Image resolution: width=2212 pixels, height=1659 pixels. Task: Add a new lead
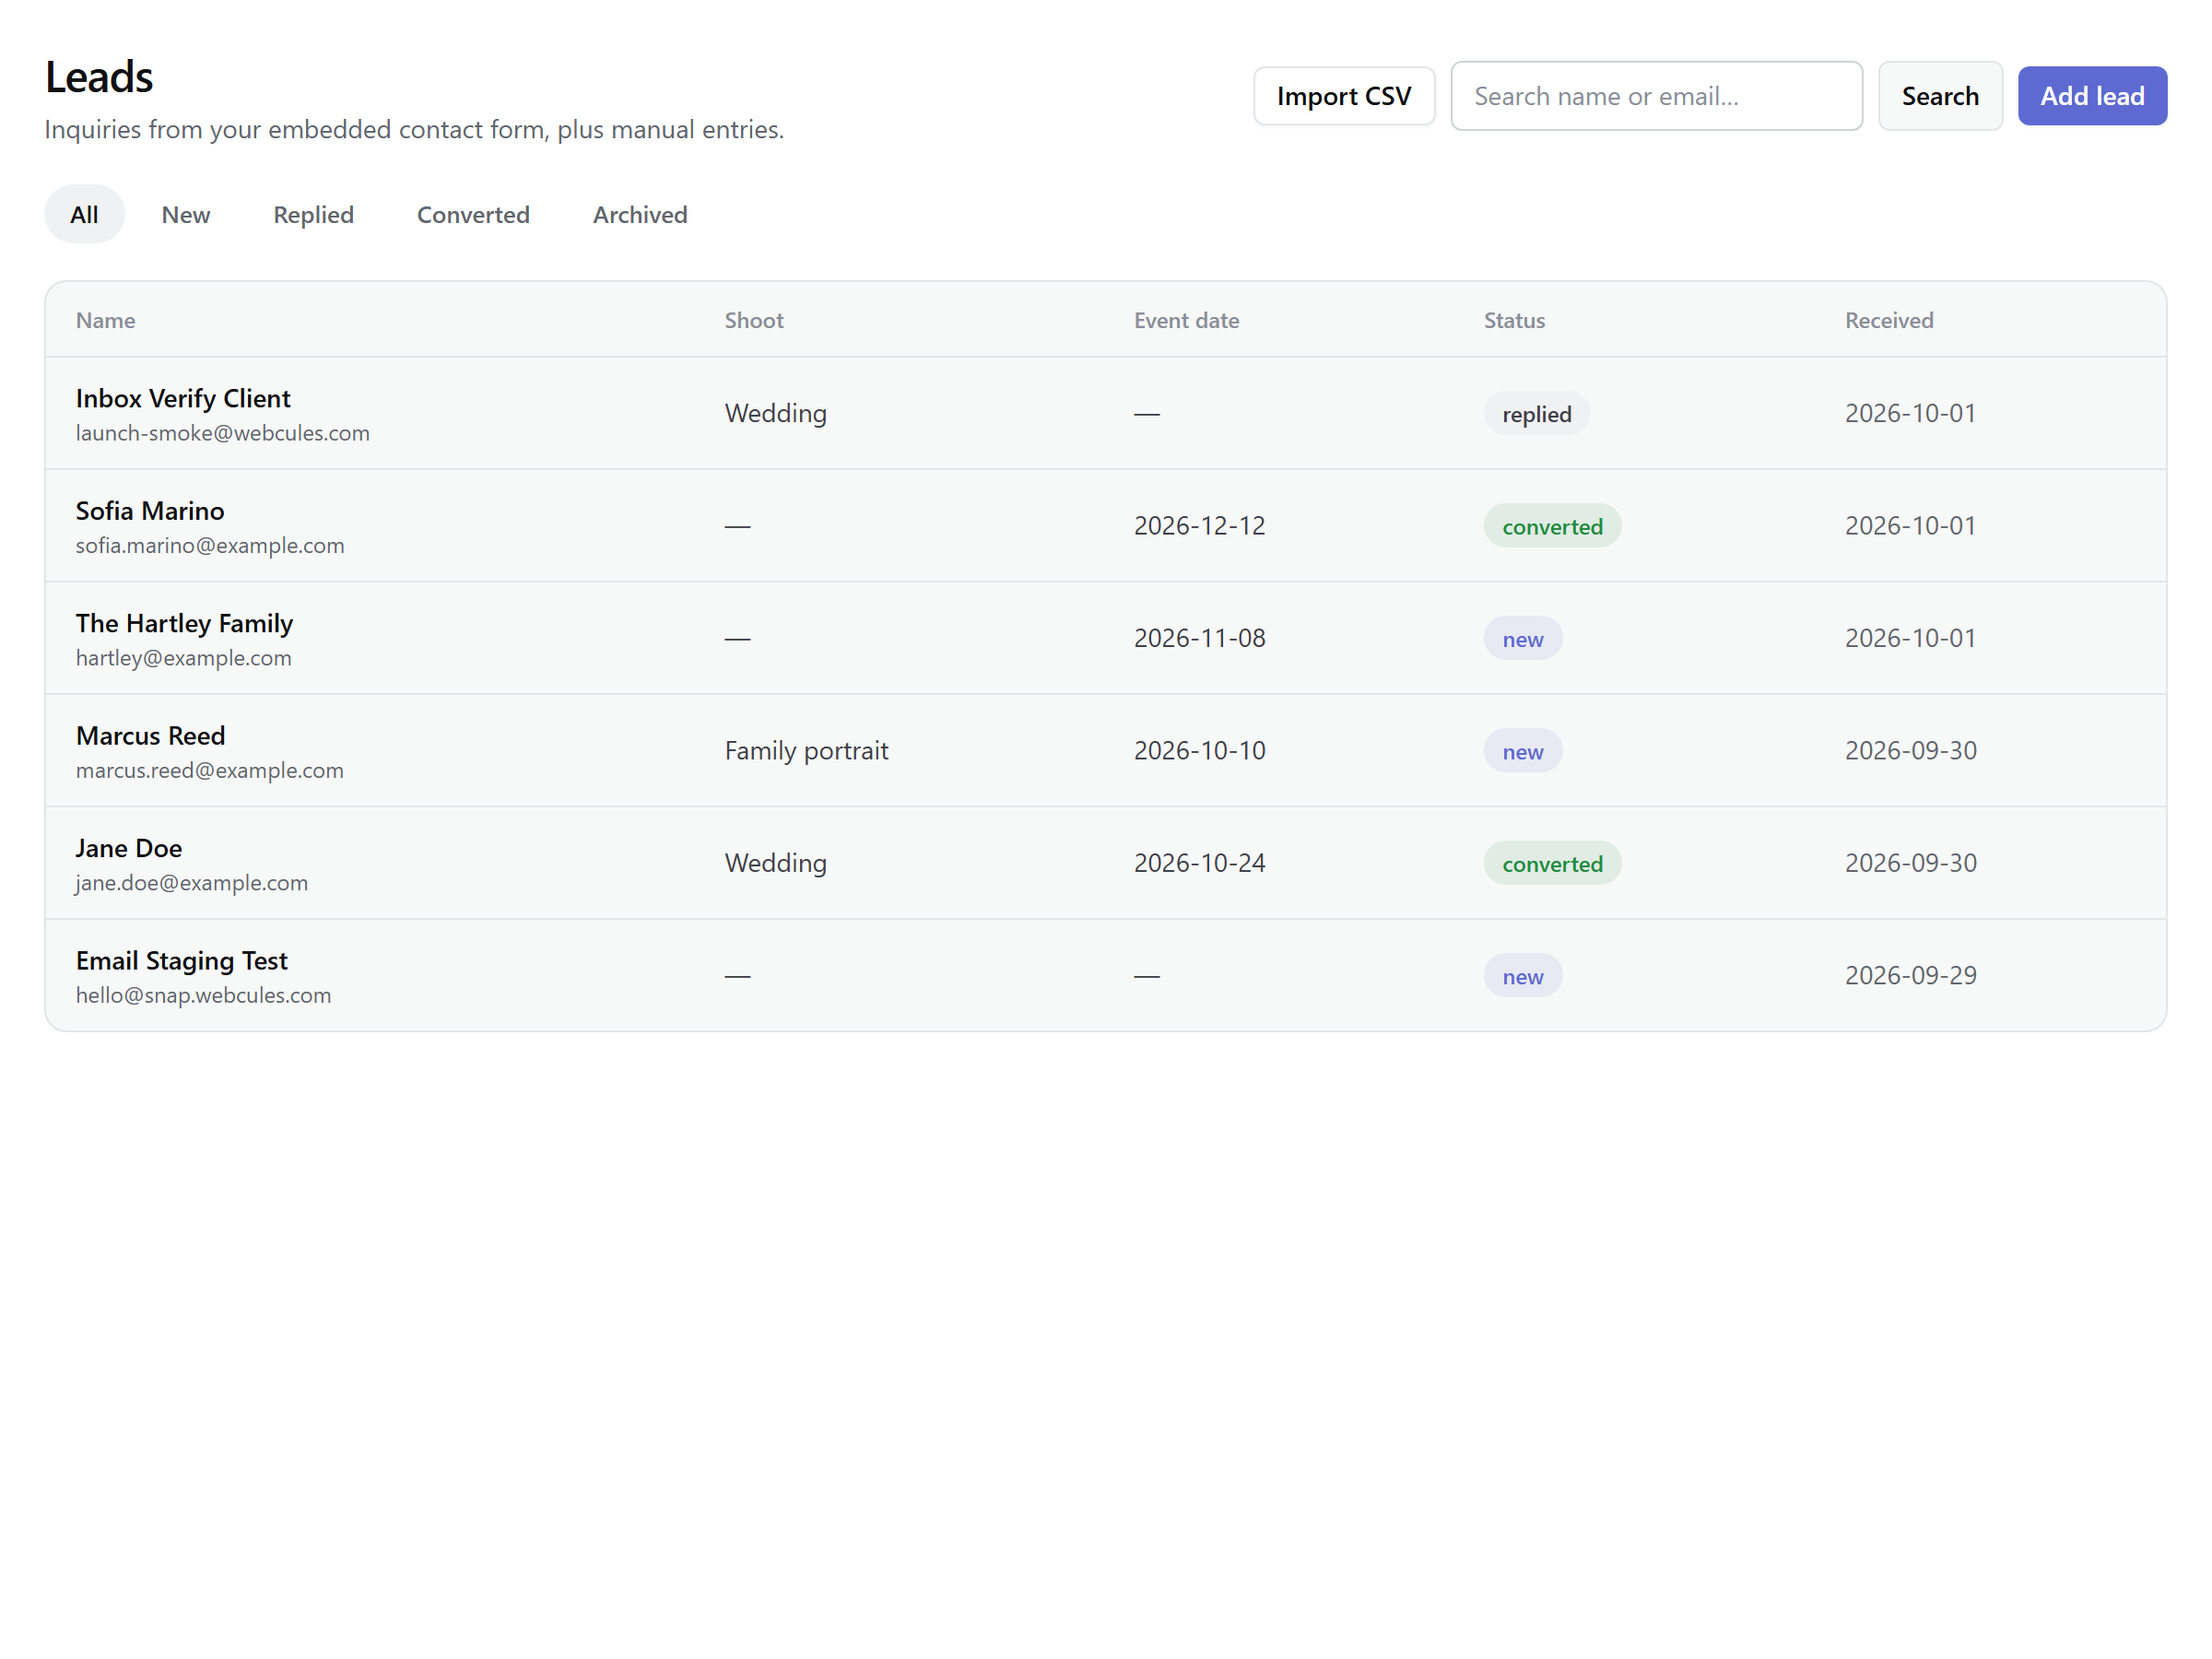[x=2091, y=96]
